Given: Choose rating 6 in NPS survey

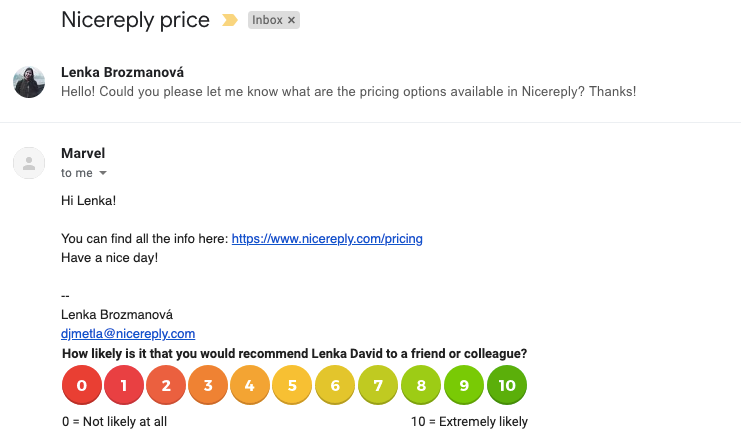Looking at the screenshot, I should tap(335, 385).
